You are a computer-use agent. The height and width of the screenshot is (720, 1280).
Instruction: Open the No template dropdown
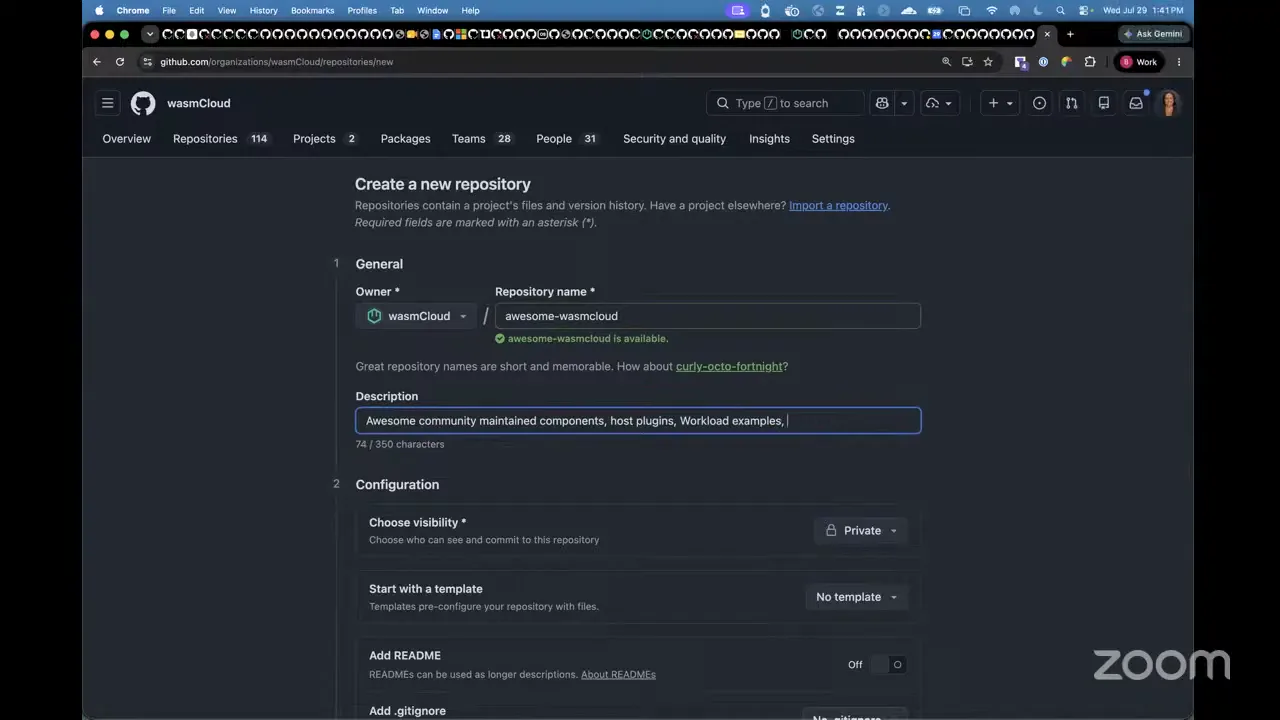point(856,597)
